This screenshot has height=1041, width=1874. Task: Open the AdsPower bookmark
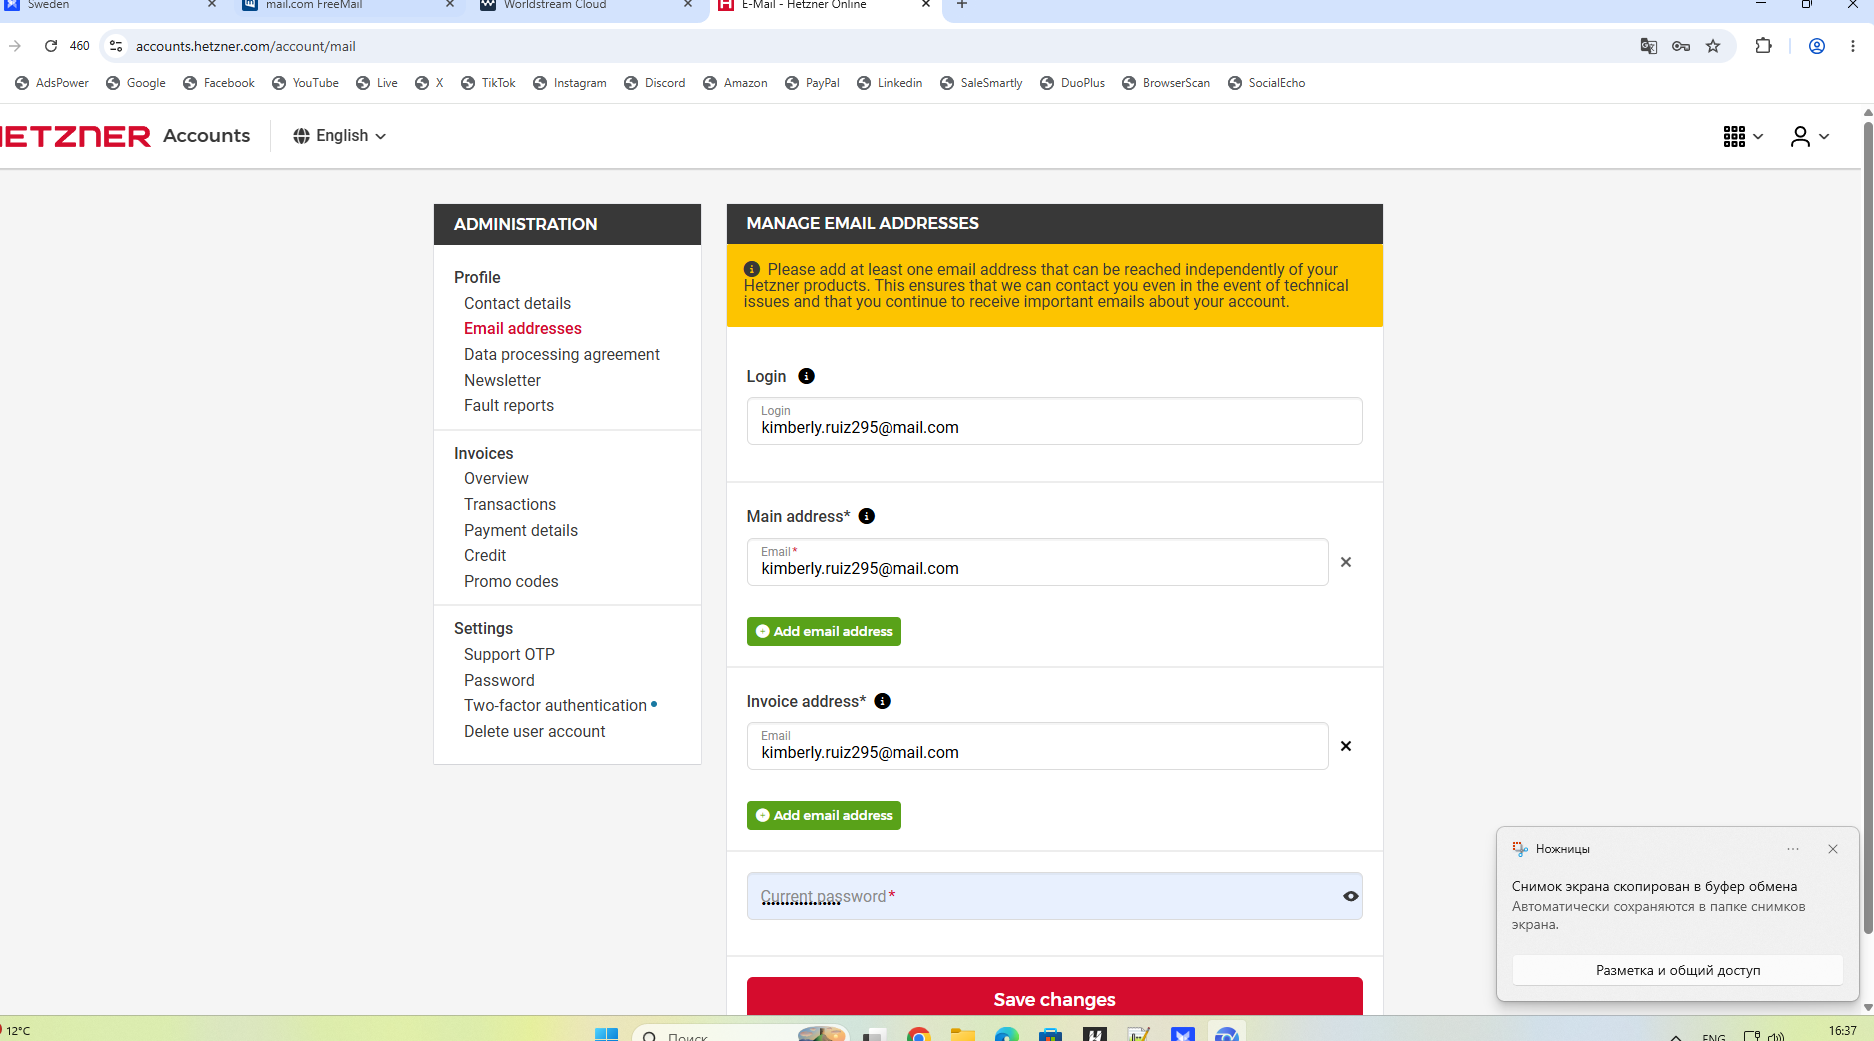coord(52,83)
